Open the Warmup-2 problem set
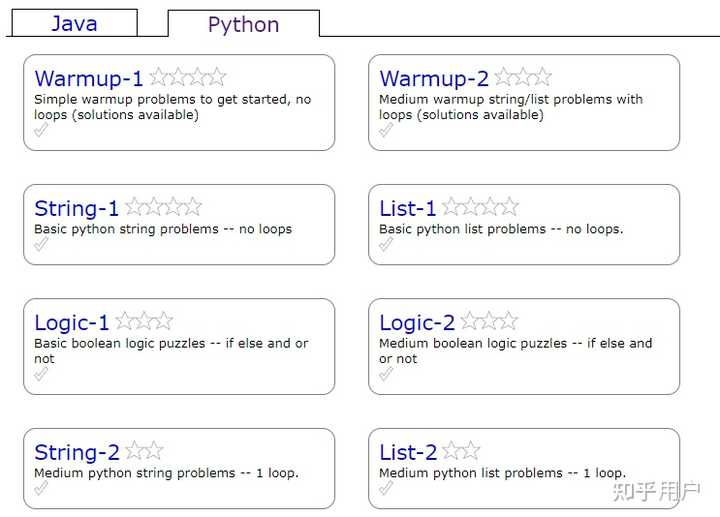The height and width of the screenshot is (517, 720). (x=434, y=79)
